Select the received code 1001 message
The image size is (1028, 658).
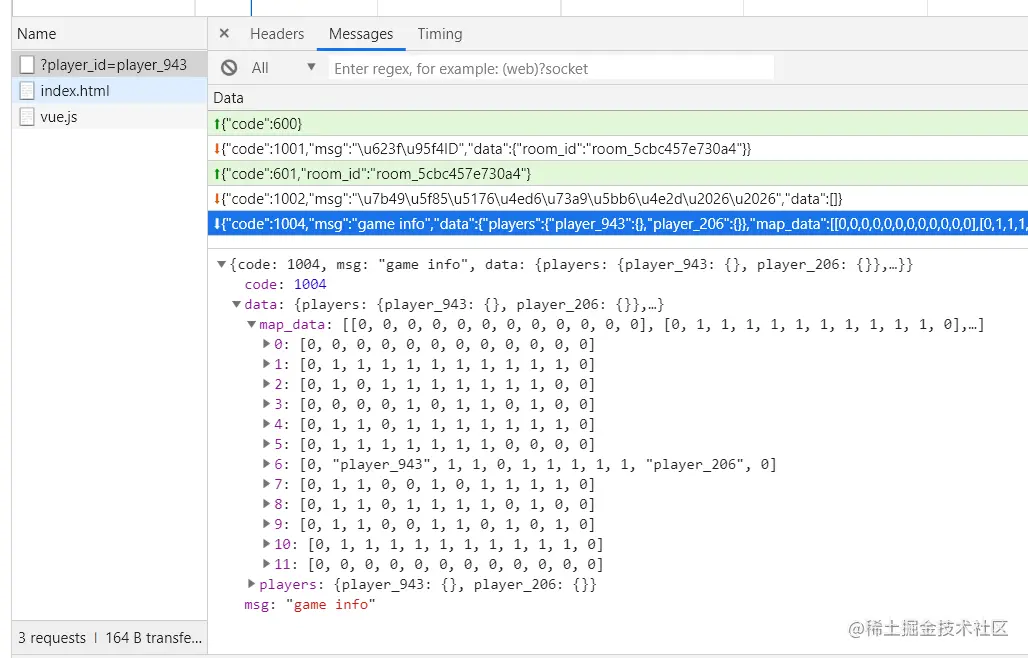click(482, 149)
